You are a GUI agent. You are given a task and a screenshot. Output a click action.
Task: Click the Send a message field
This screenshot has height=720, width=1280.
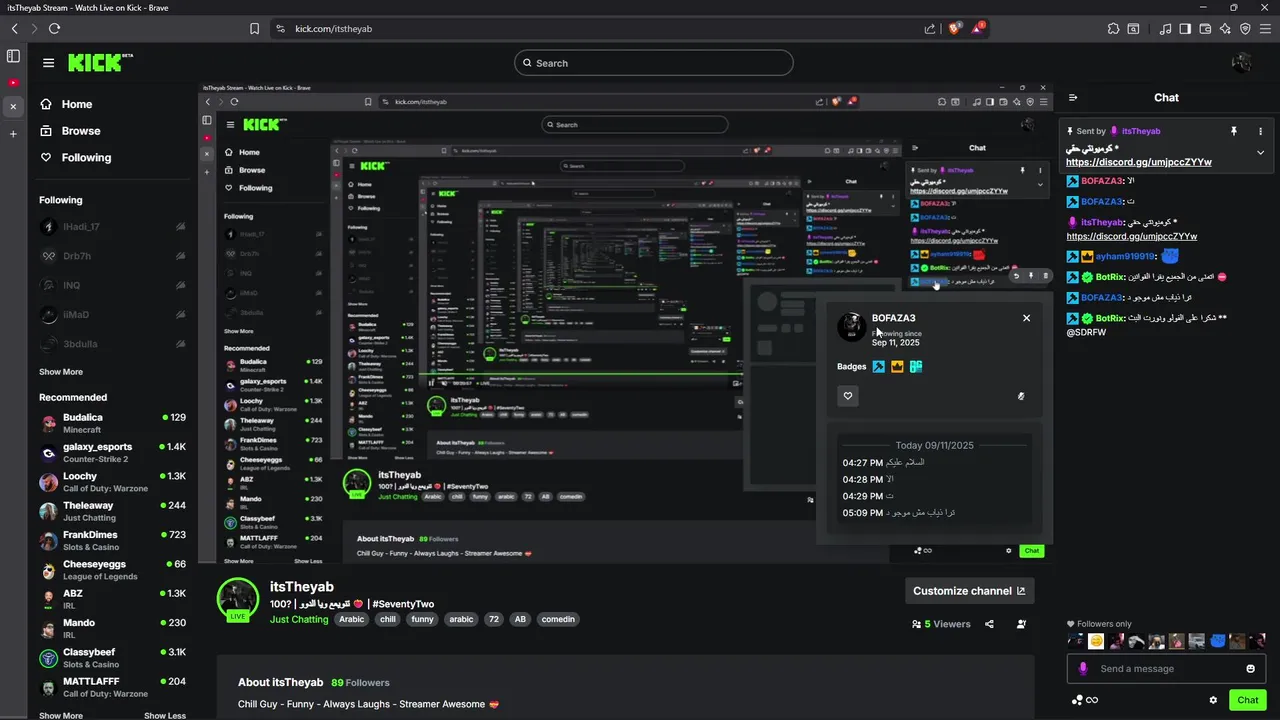click(1166, 669)
